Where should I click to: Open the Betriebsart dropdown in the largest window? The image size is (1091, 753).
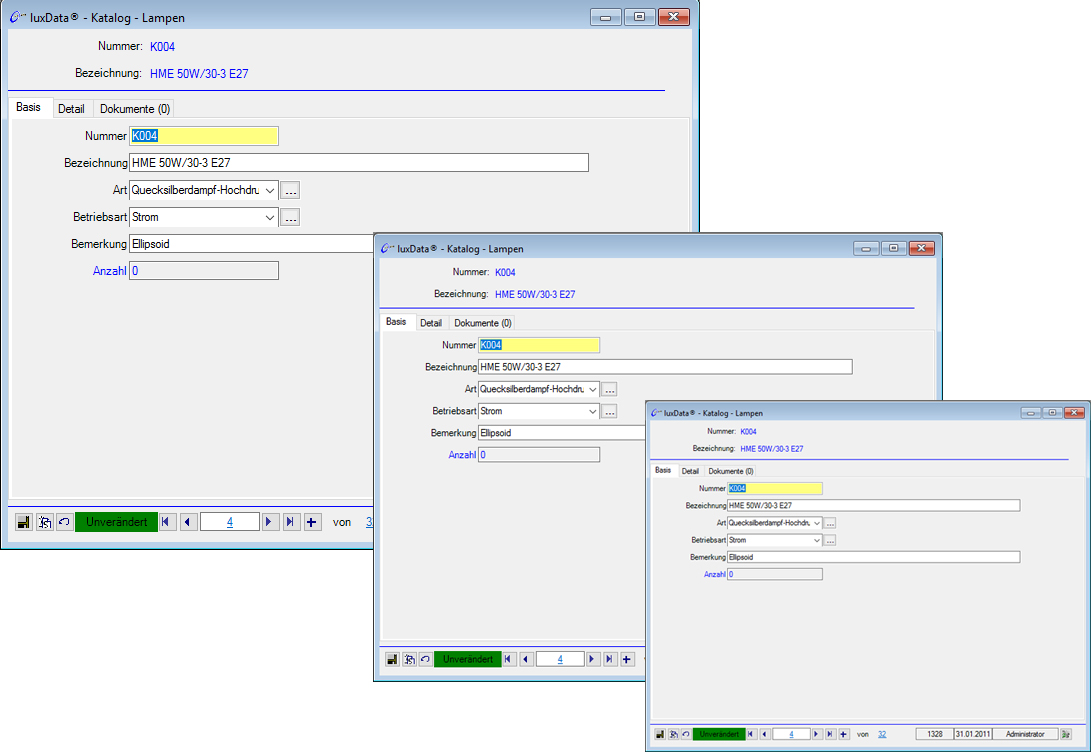269,217
